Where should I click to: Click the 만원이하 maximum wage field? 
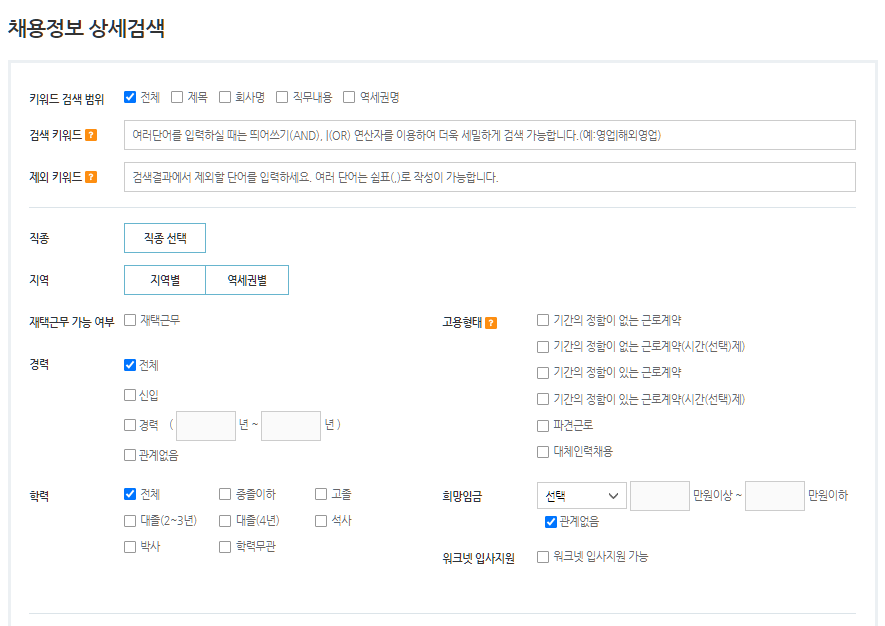[775, 496]
